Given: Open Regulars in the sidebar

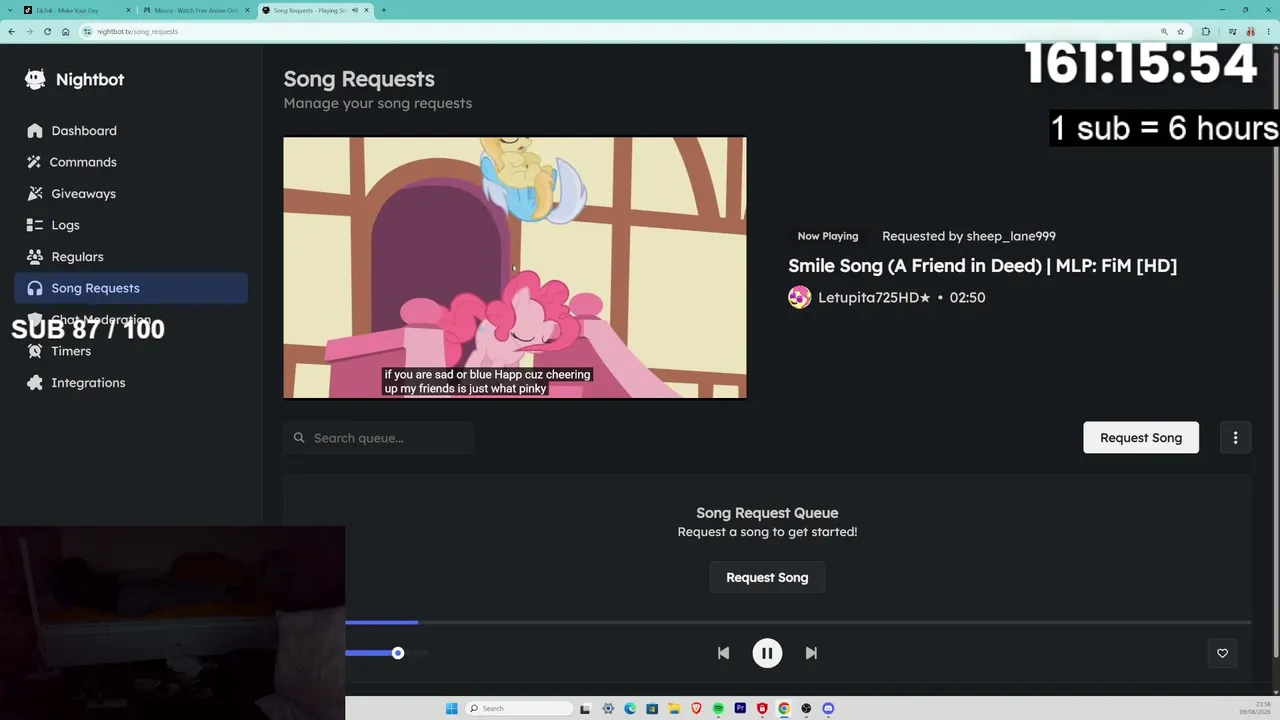Looking at the screenshot, I should pyautogui.click(x=131, y=257).
